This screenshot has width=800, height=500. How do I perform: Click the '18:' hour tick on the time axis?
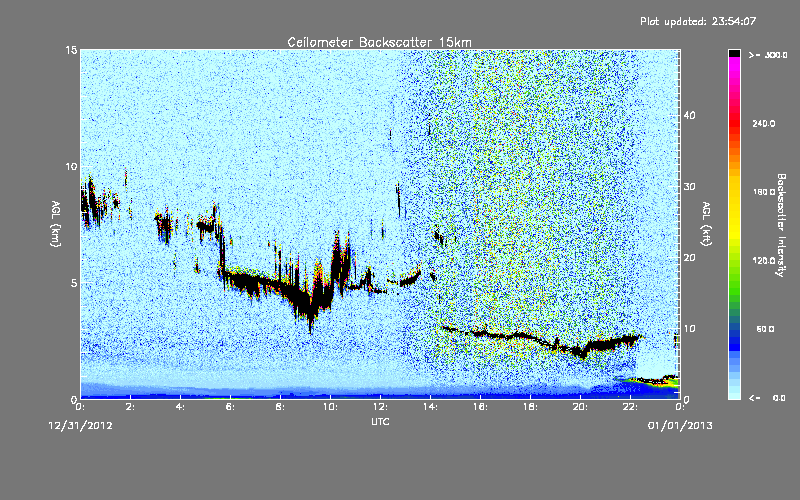tap(530, 407)
